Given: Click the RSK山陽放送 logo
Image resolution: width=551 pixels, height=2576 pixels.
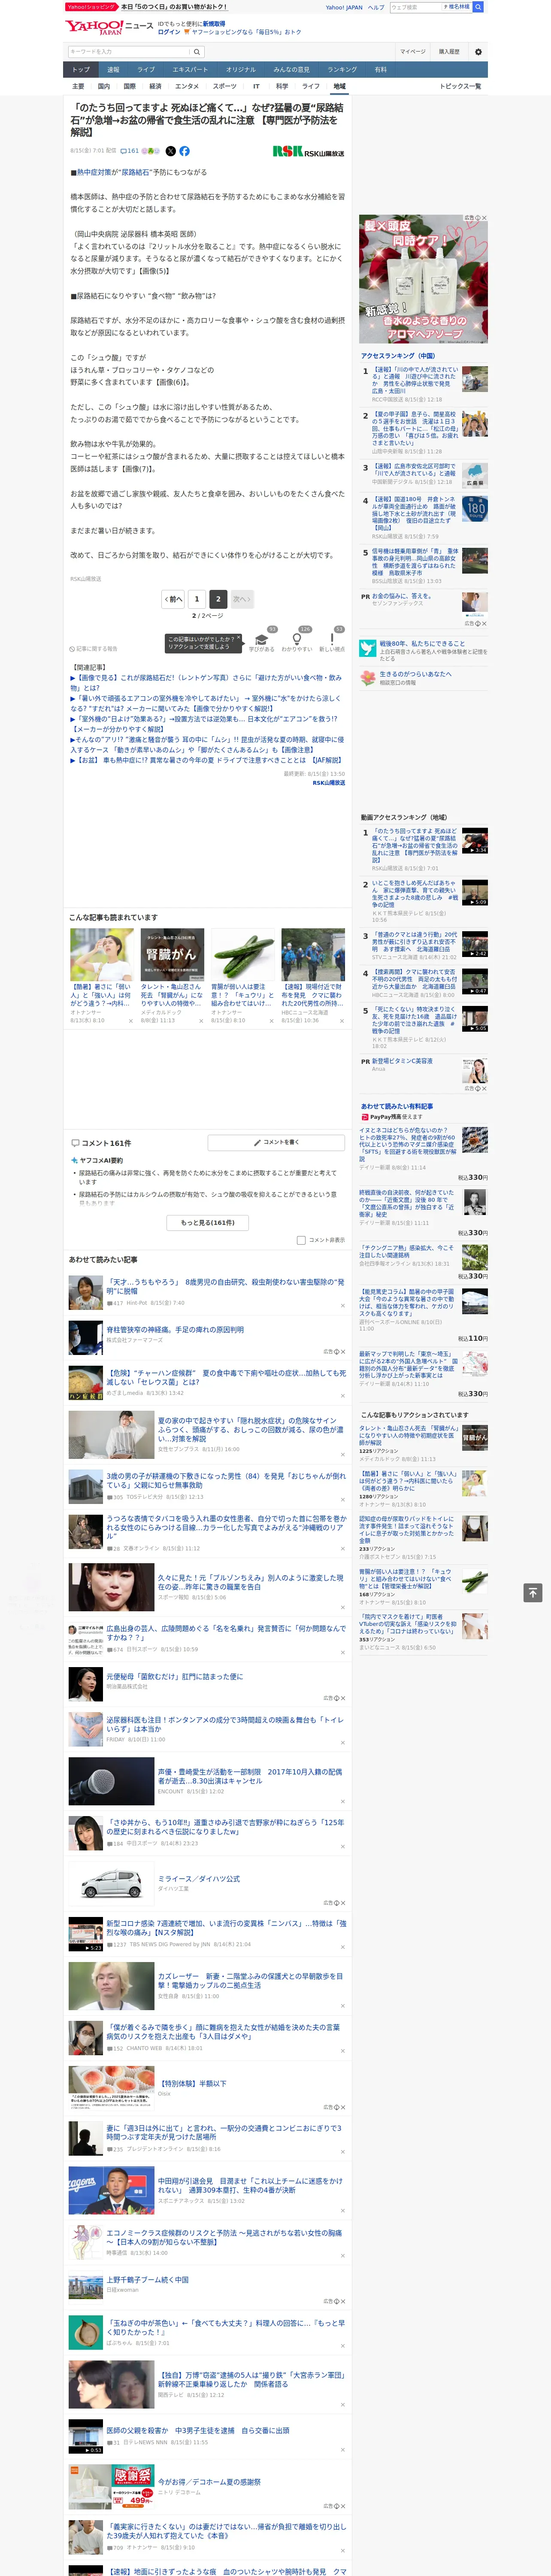Looking at the screenshot, I should (309, 152).
